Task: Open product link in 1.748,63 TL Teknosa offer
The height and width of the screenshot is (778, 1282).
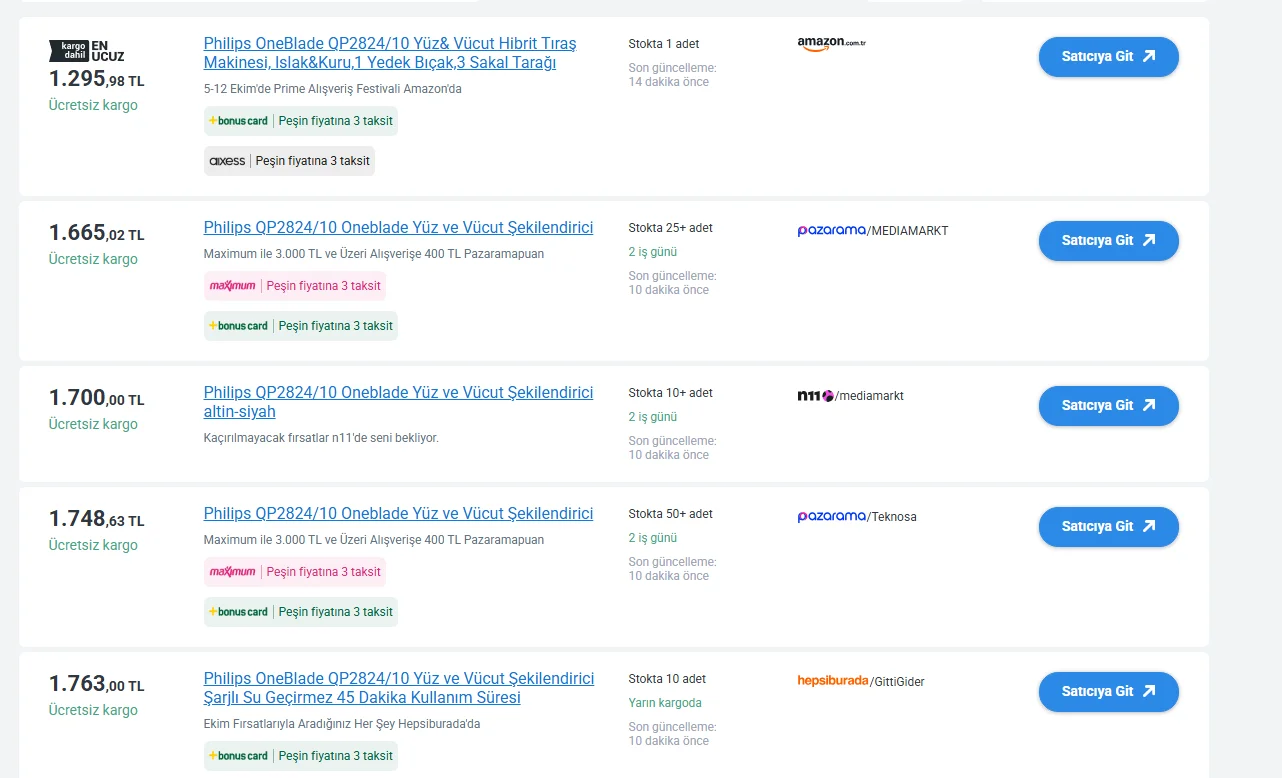Action: [398, 513]
